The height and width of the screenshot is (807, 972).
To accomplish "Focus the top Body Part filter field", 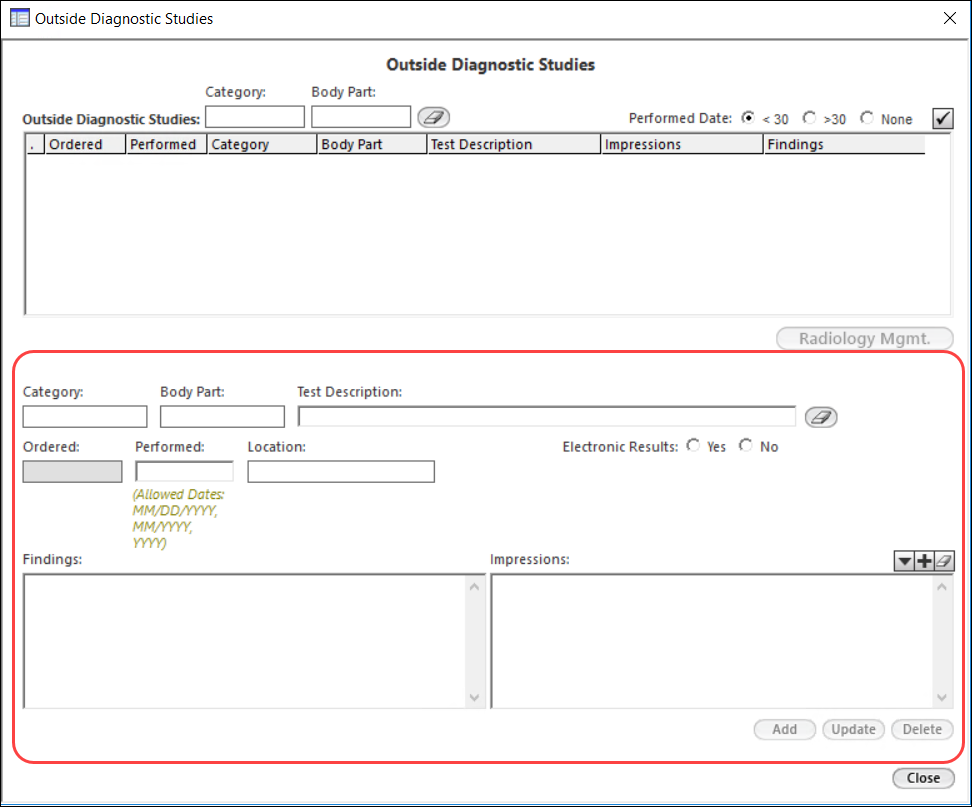I will tap(361, 117).
